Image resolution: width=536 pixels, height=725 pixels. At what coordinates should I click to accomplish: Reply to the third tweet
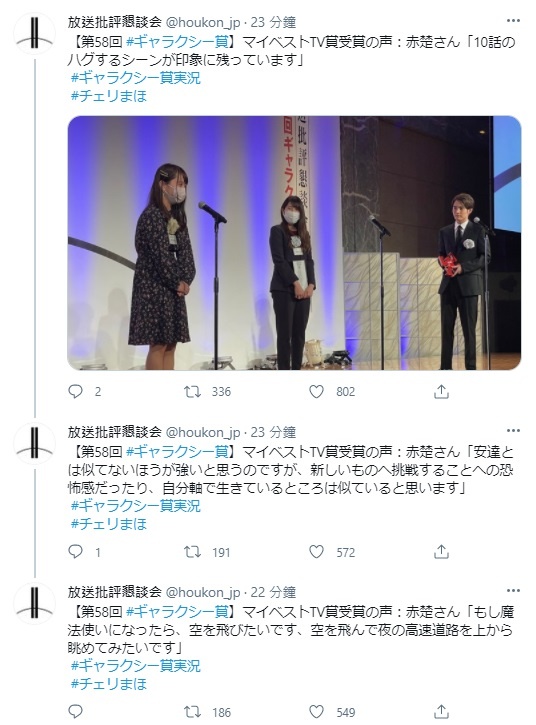coord(75,712)
